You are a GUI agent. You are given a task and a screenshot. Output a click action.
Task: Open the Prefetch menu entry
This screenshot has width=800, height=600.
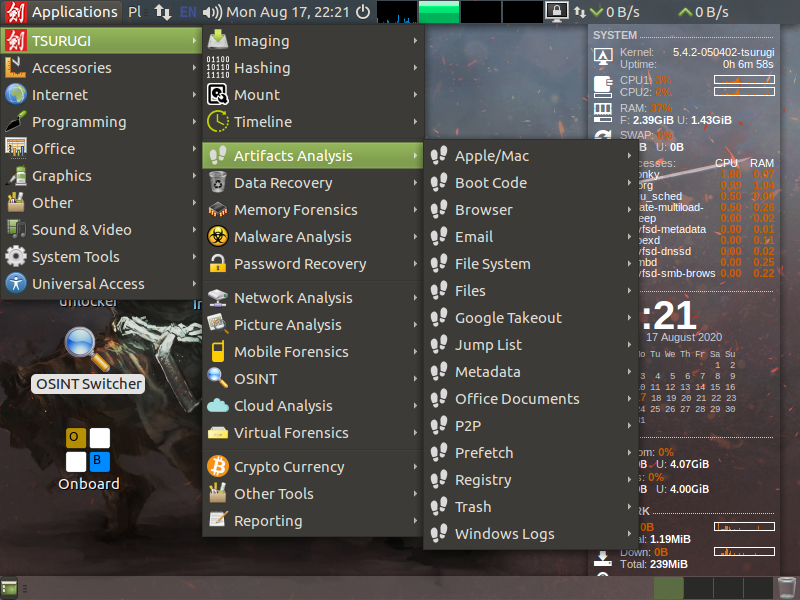[x=531, y=453]
